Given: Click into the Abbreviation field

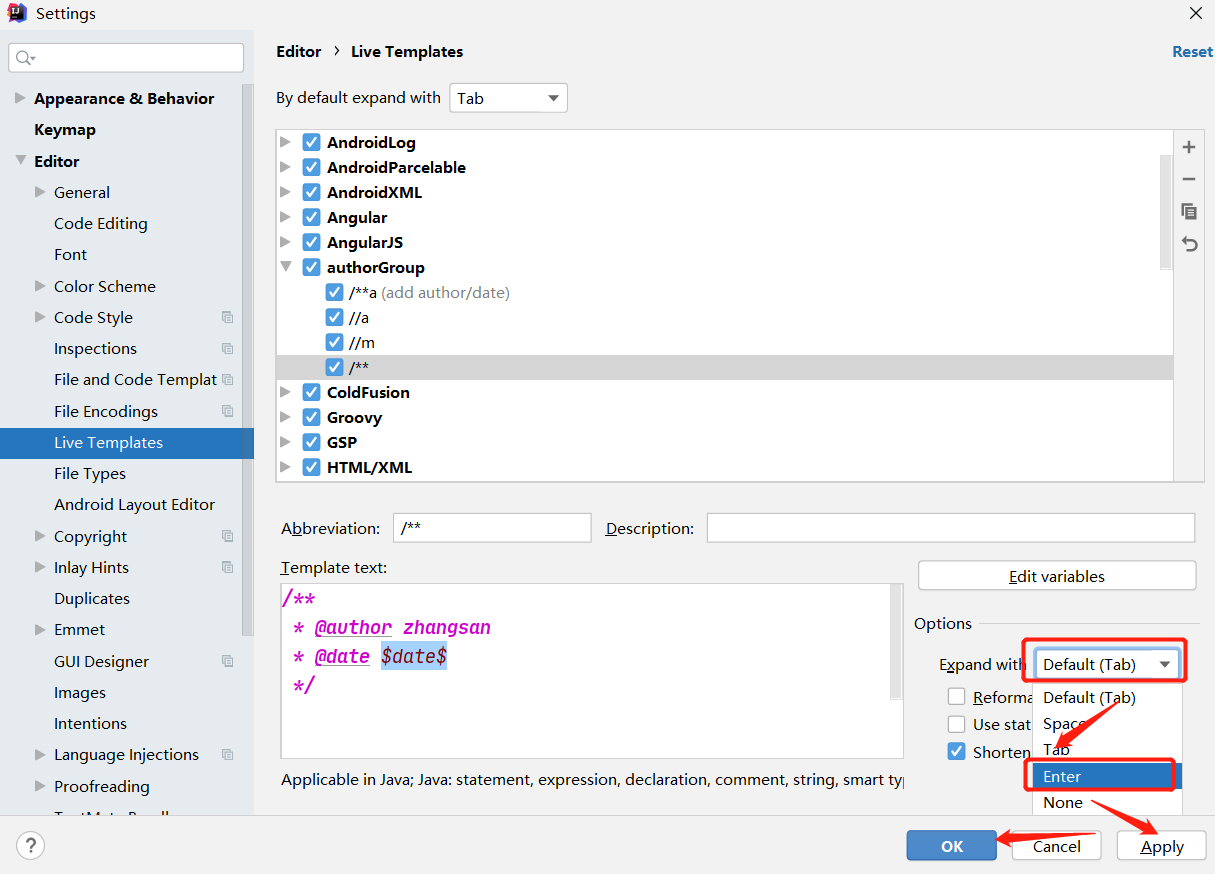Looking at the screenshot, I should click(x=492, y=528).
